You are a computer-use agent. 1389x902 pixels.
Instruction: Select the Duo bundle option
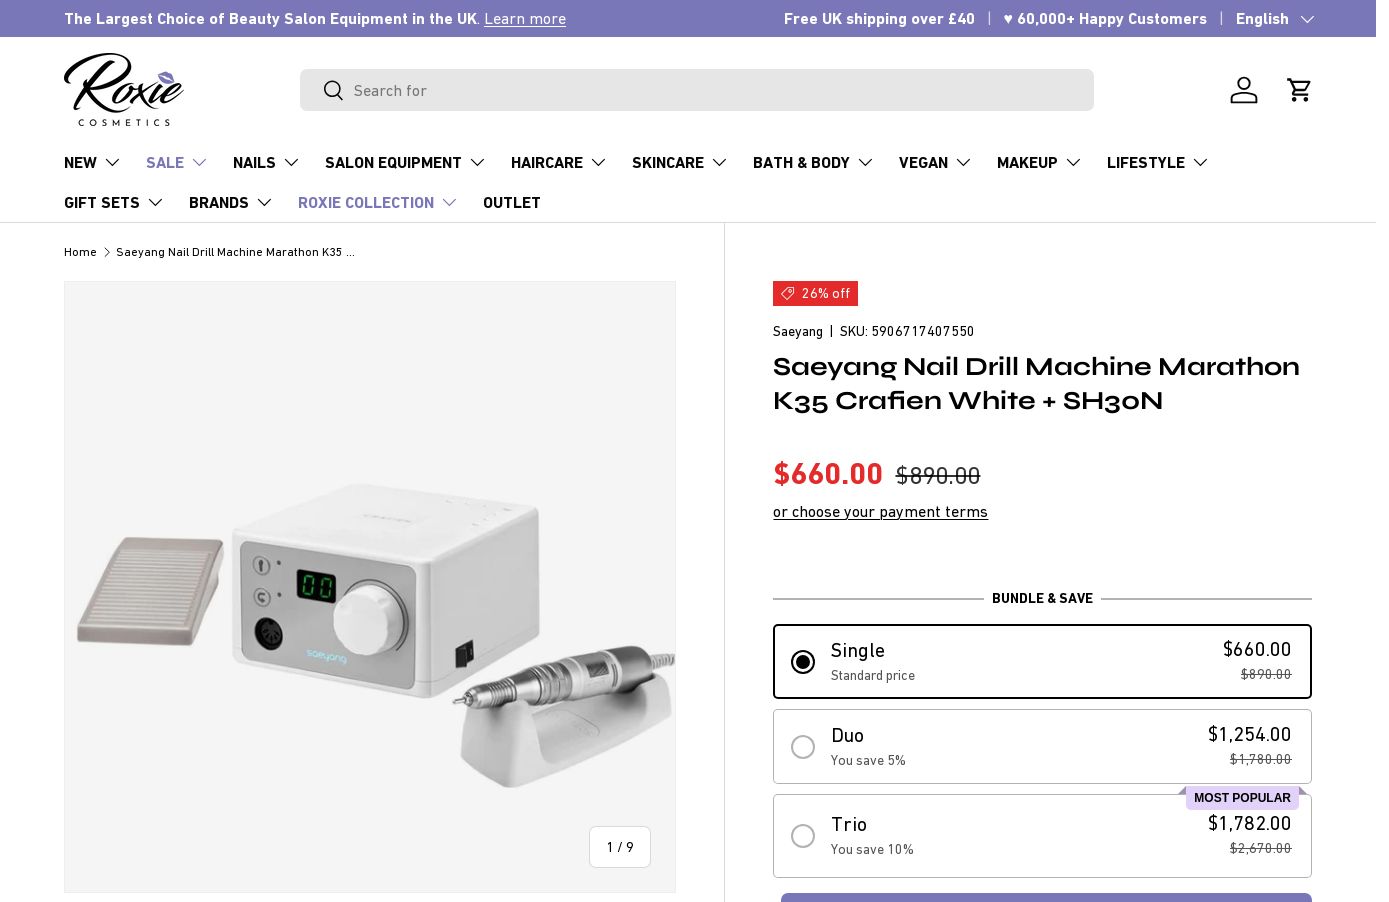pos(1042,747)
